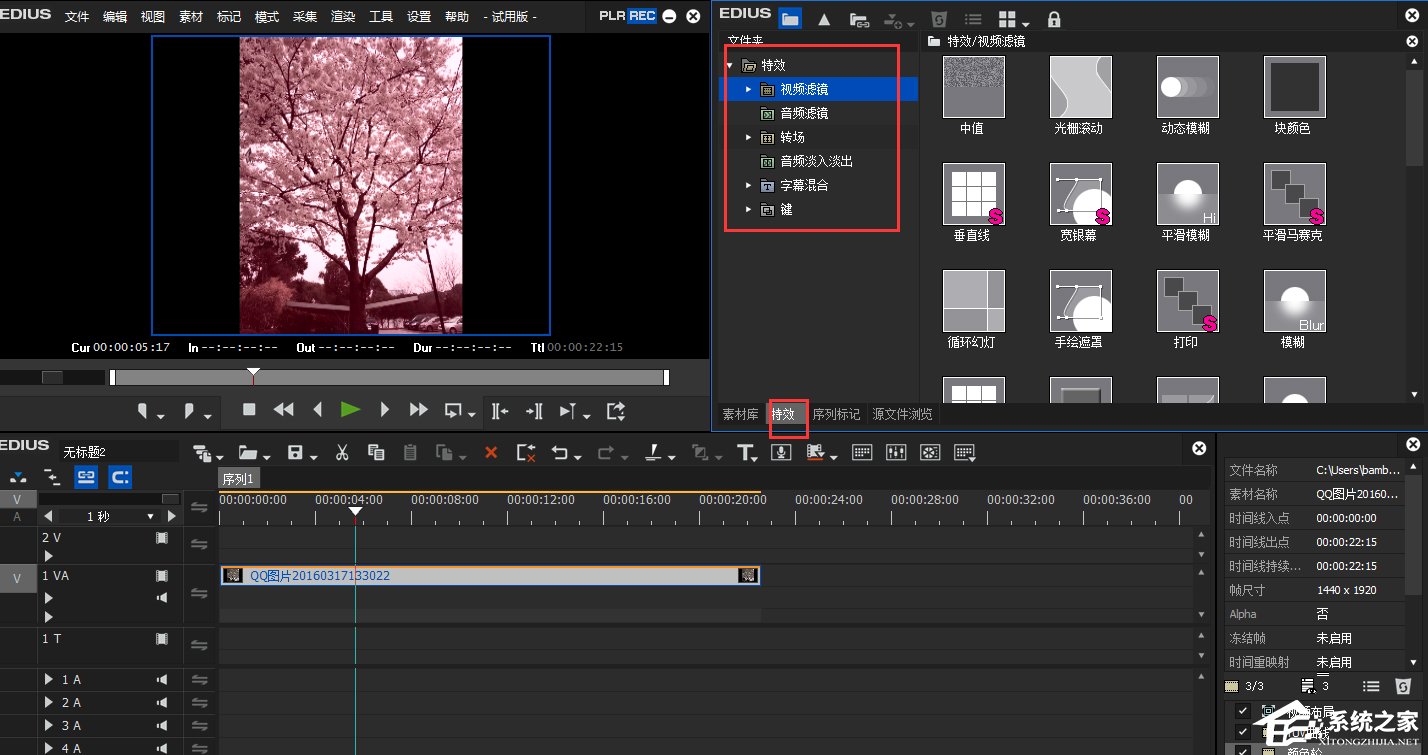Click the red X delete icon

tap(491, 453)
